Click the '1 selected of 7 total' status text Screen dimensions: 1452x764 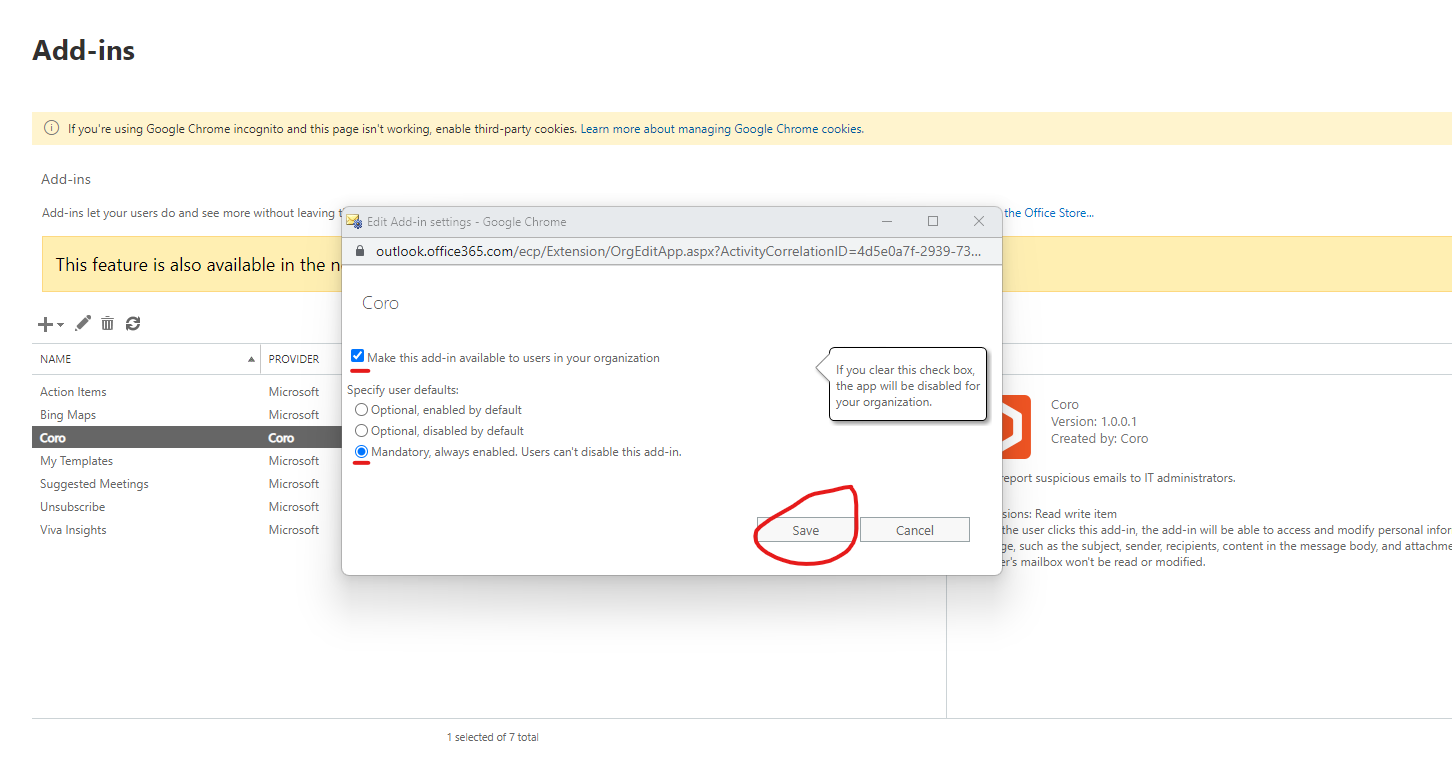pos(493,737)
